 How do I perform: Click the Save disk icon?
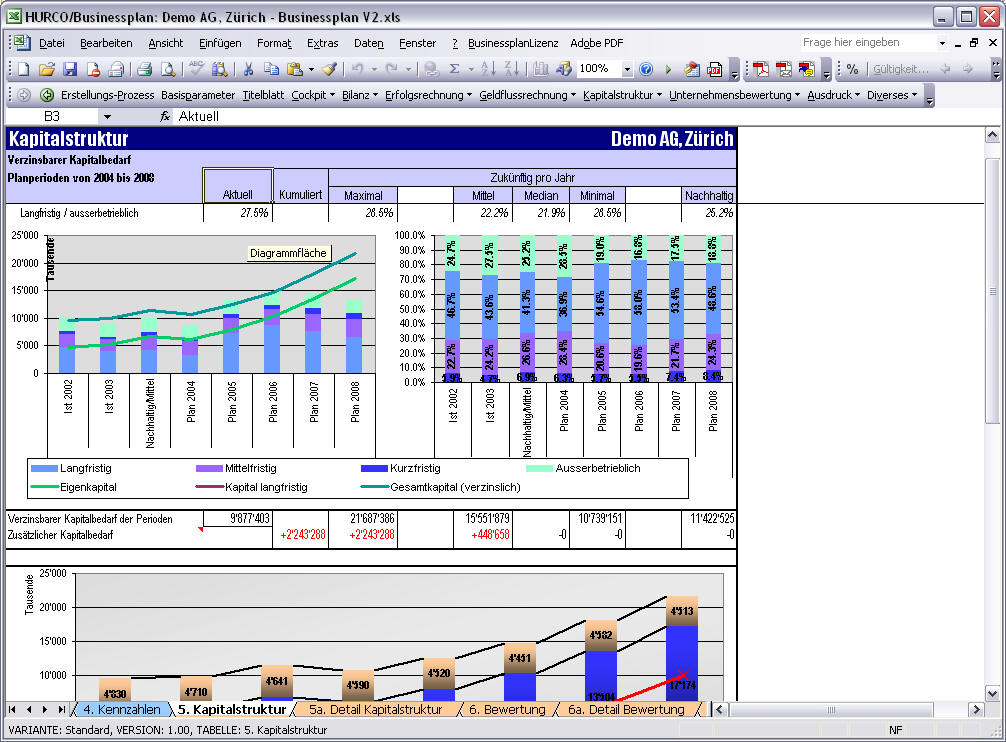coord(70,69)
